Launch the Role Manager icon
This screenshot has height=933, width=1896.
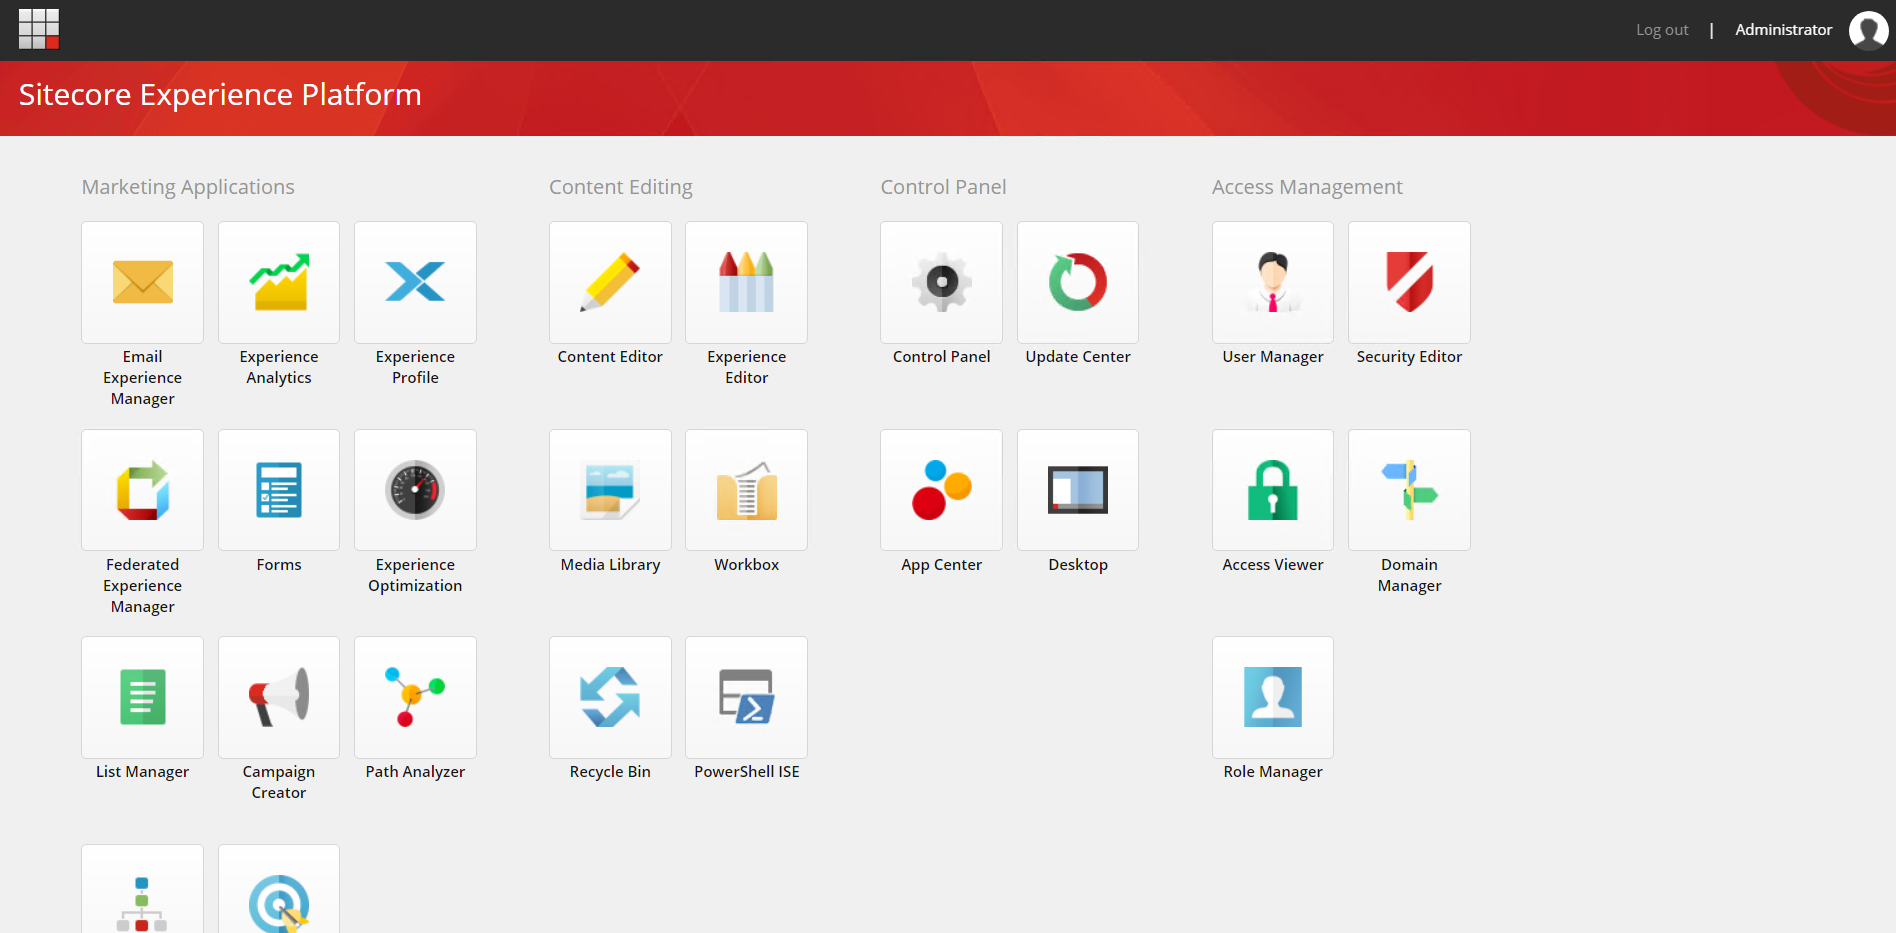click(x=1273, y=697)
